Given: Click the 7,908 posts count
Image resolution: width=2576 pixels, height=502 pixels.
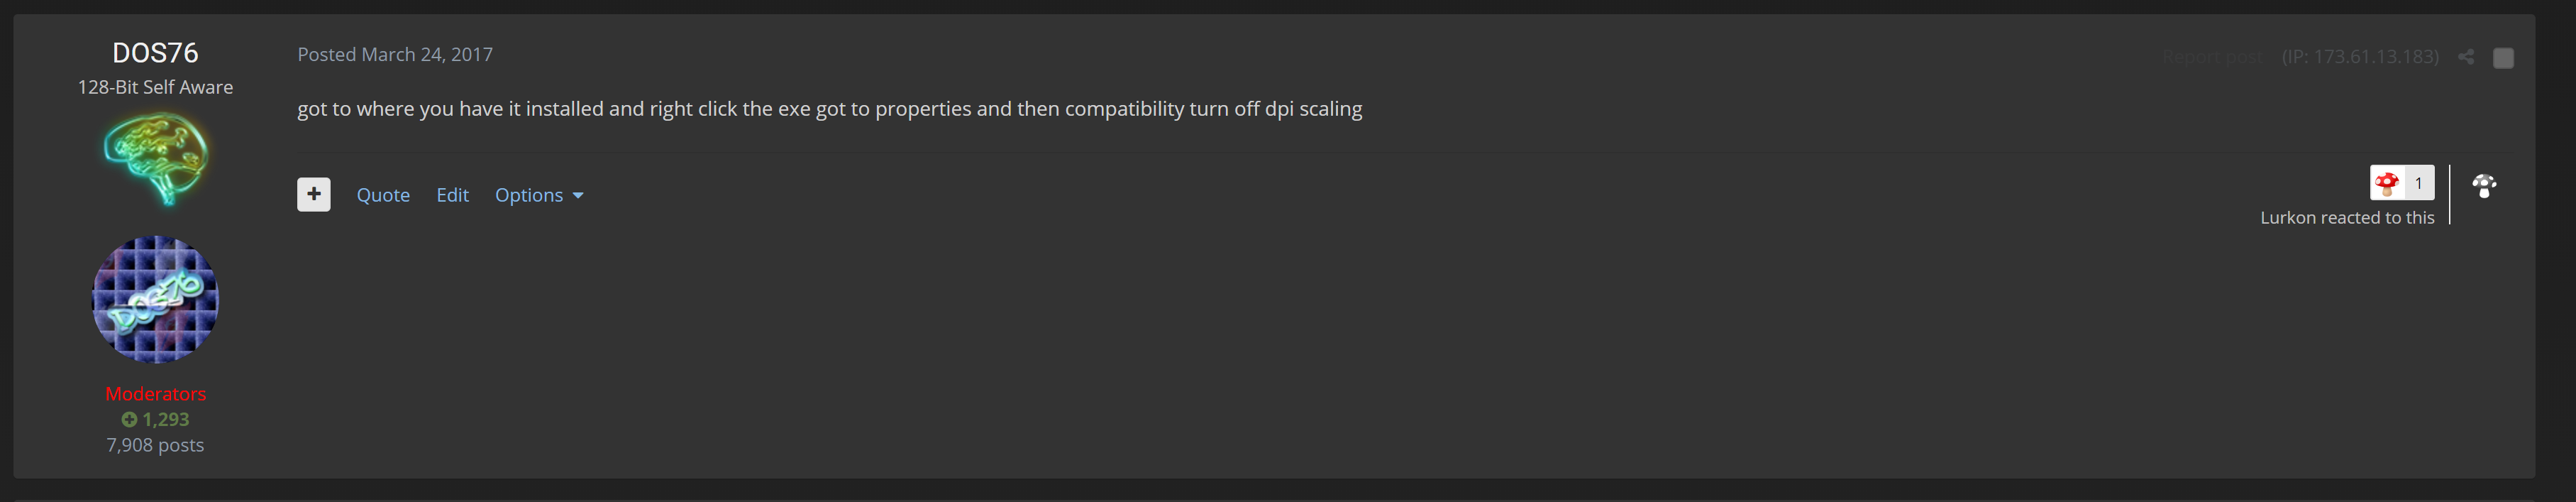Looking at the screenshot, I should [x=155, y=445].
